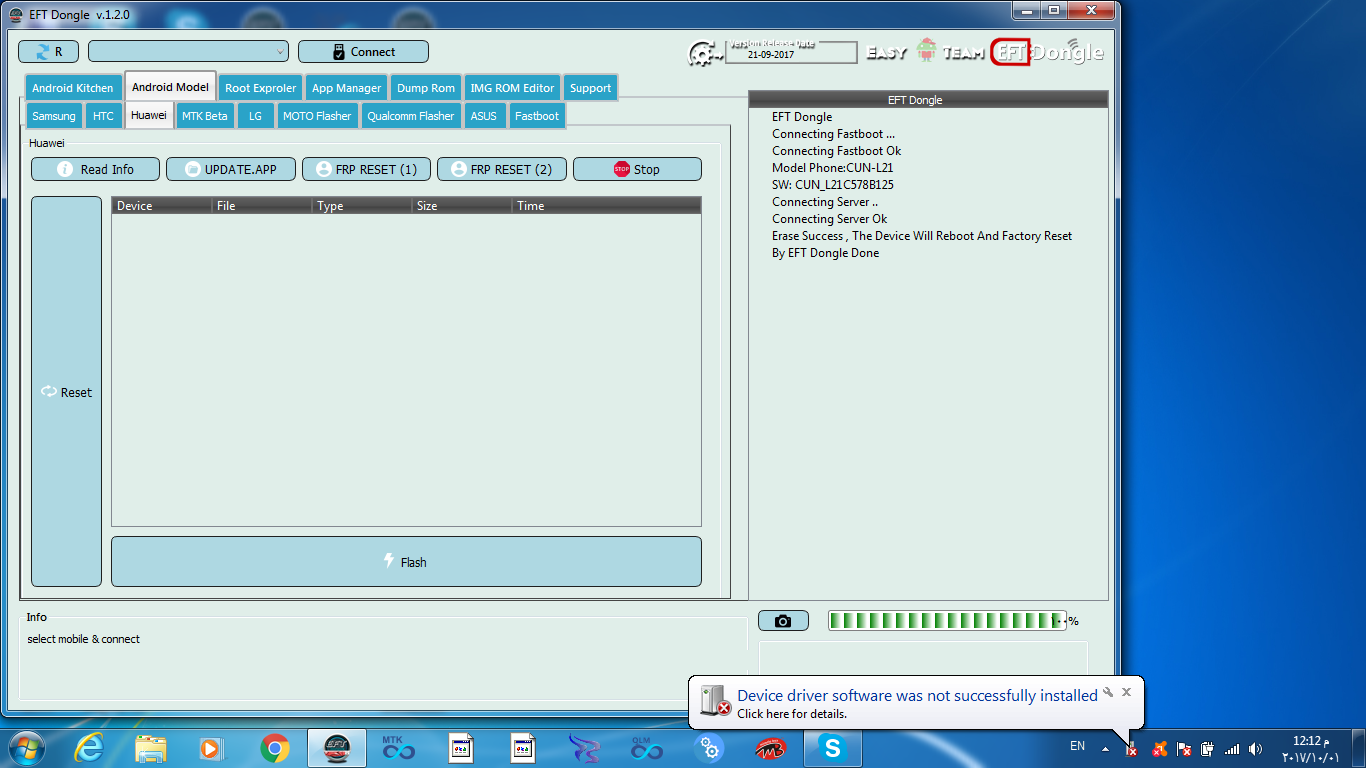Click the green progress bar

click(x=947, y=621)
